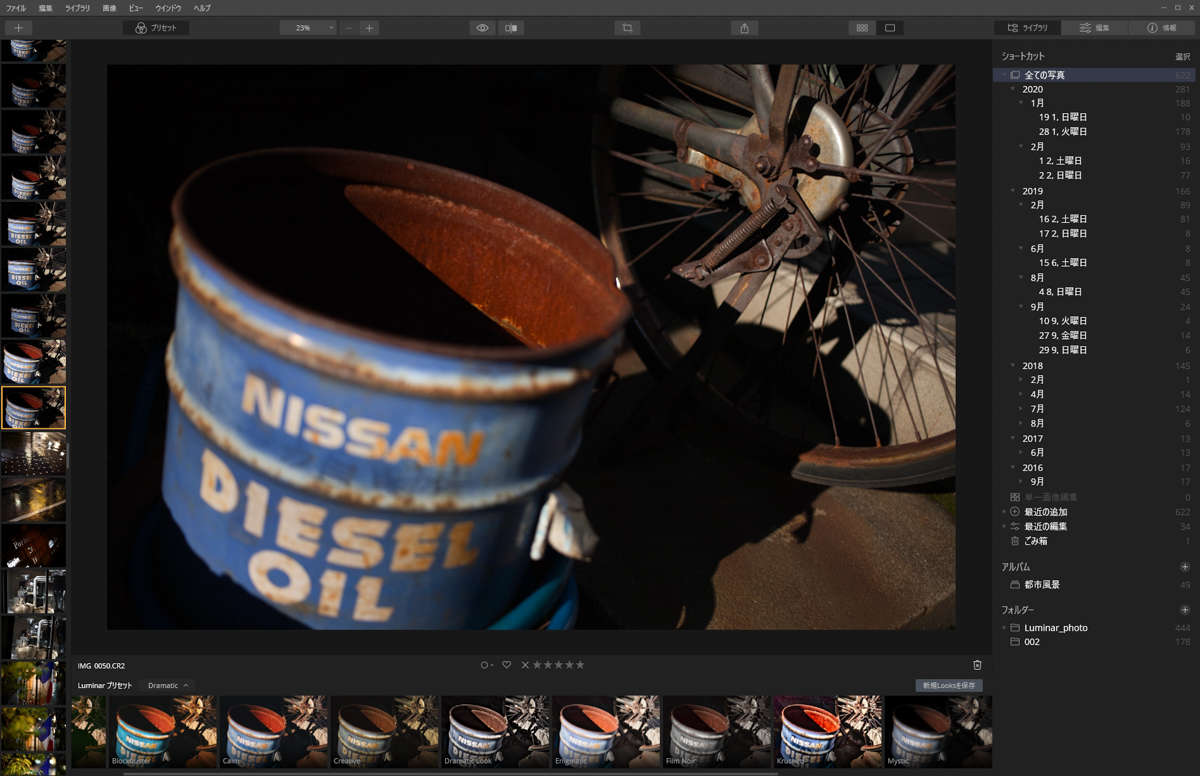Viewport: 1200px width, 776px height.
Task: Click the presets strip horizontal scrollbar
Action: (x=450, y=773)
